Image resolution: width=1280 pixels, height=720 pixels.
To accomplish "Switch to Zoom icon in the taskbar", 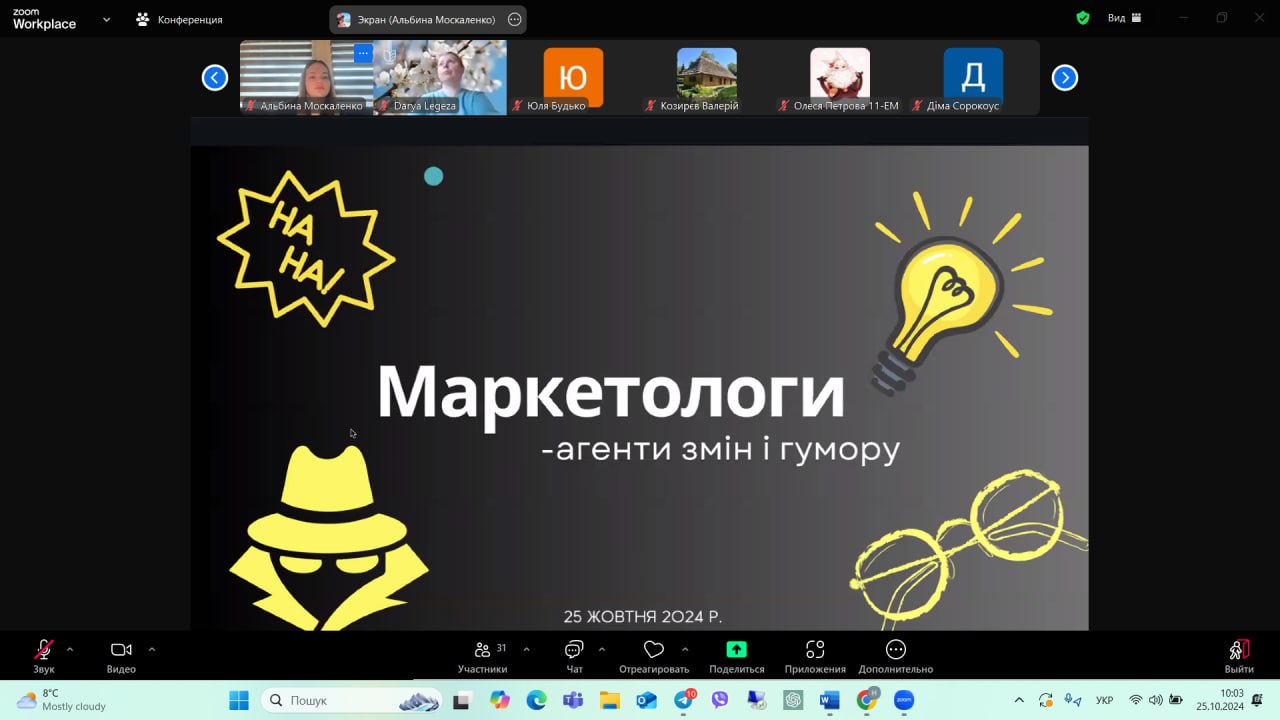I will click(904, 700).
